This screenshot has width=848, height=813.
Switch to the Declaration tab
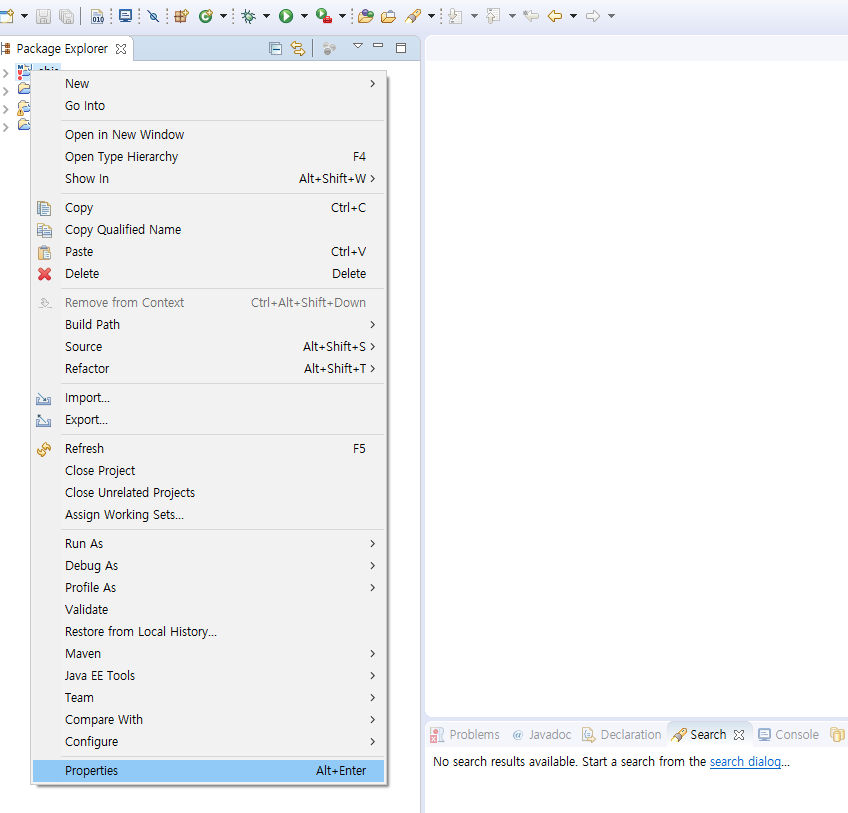pos(621,735)
